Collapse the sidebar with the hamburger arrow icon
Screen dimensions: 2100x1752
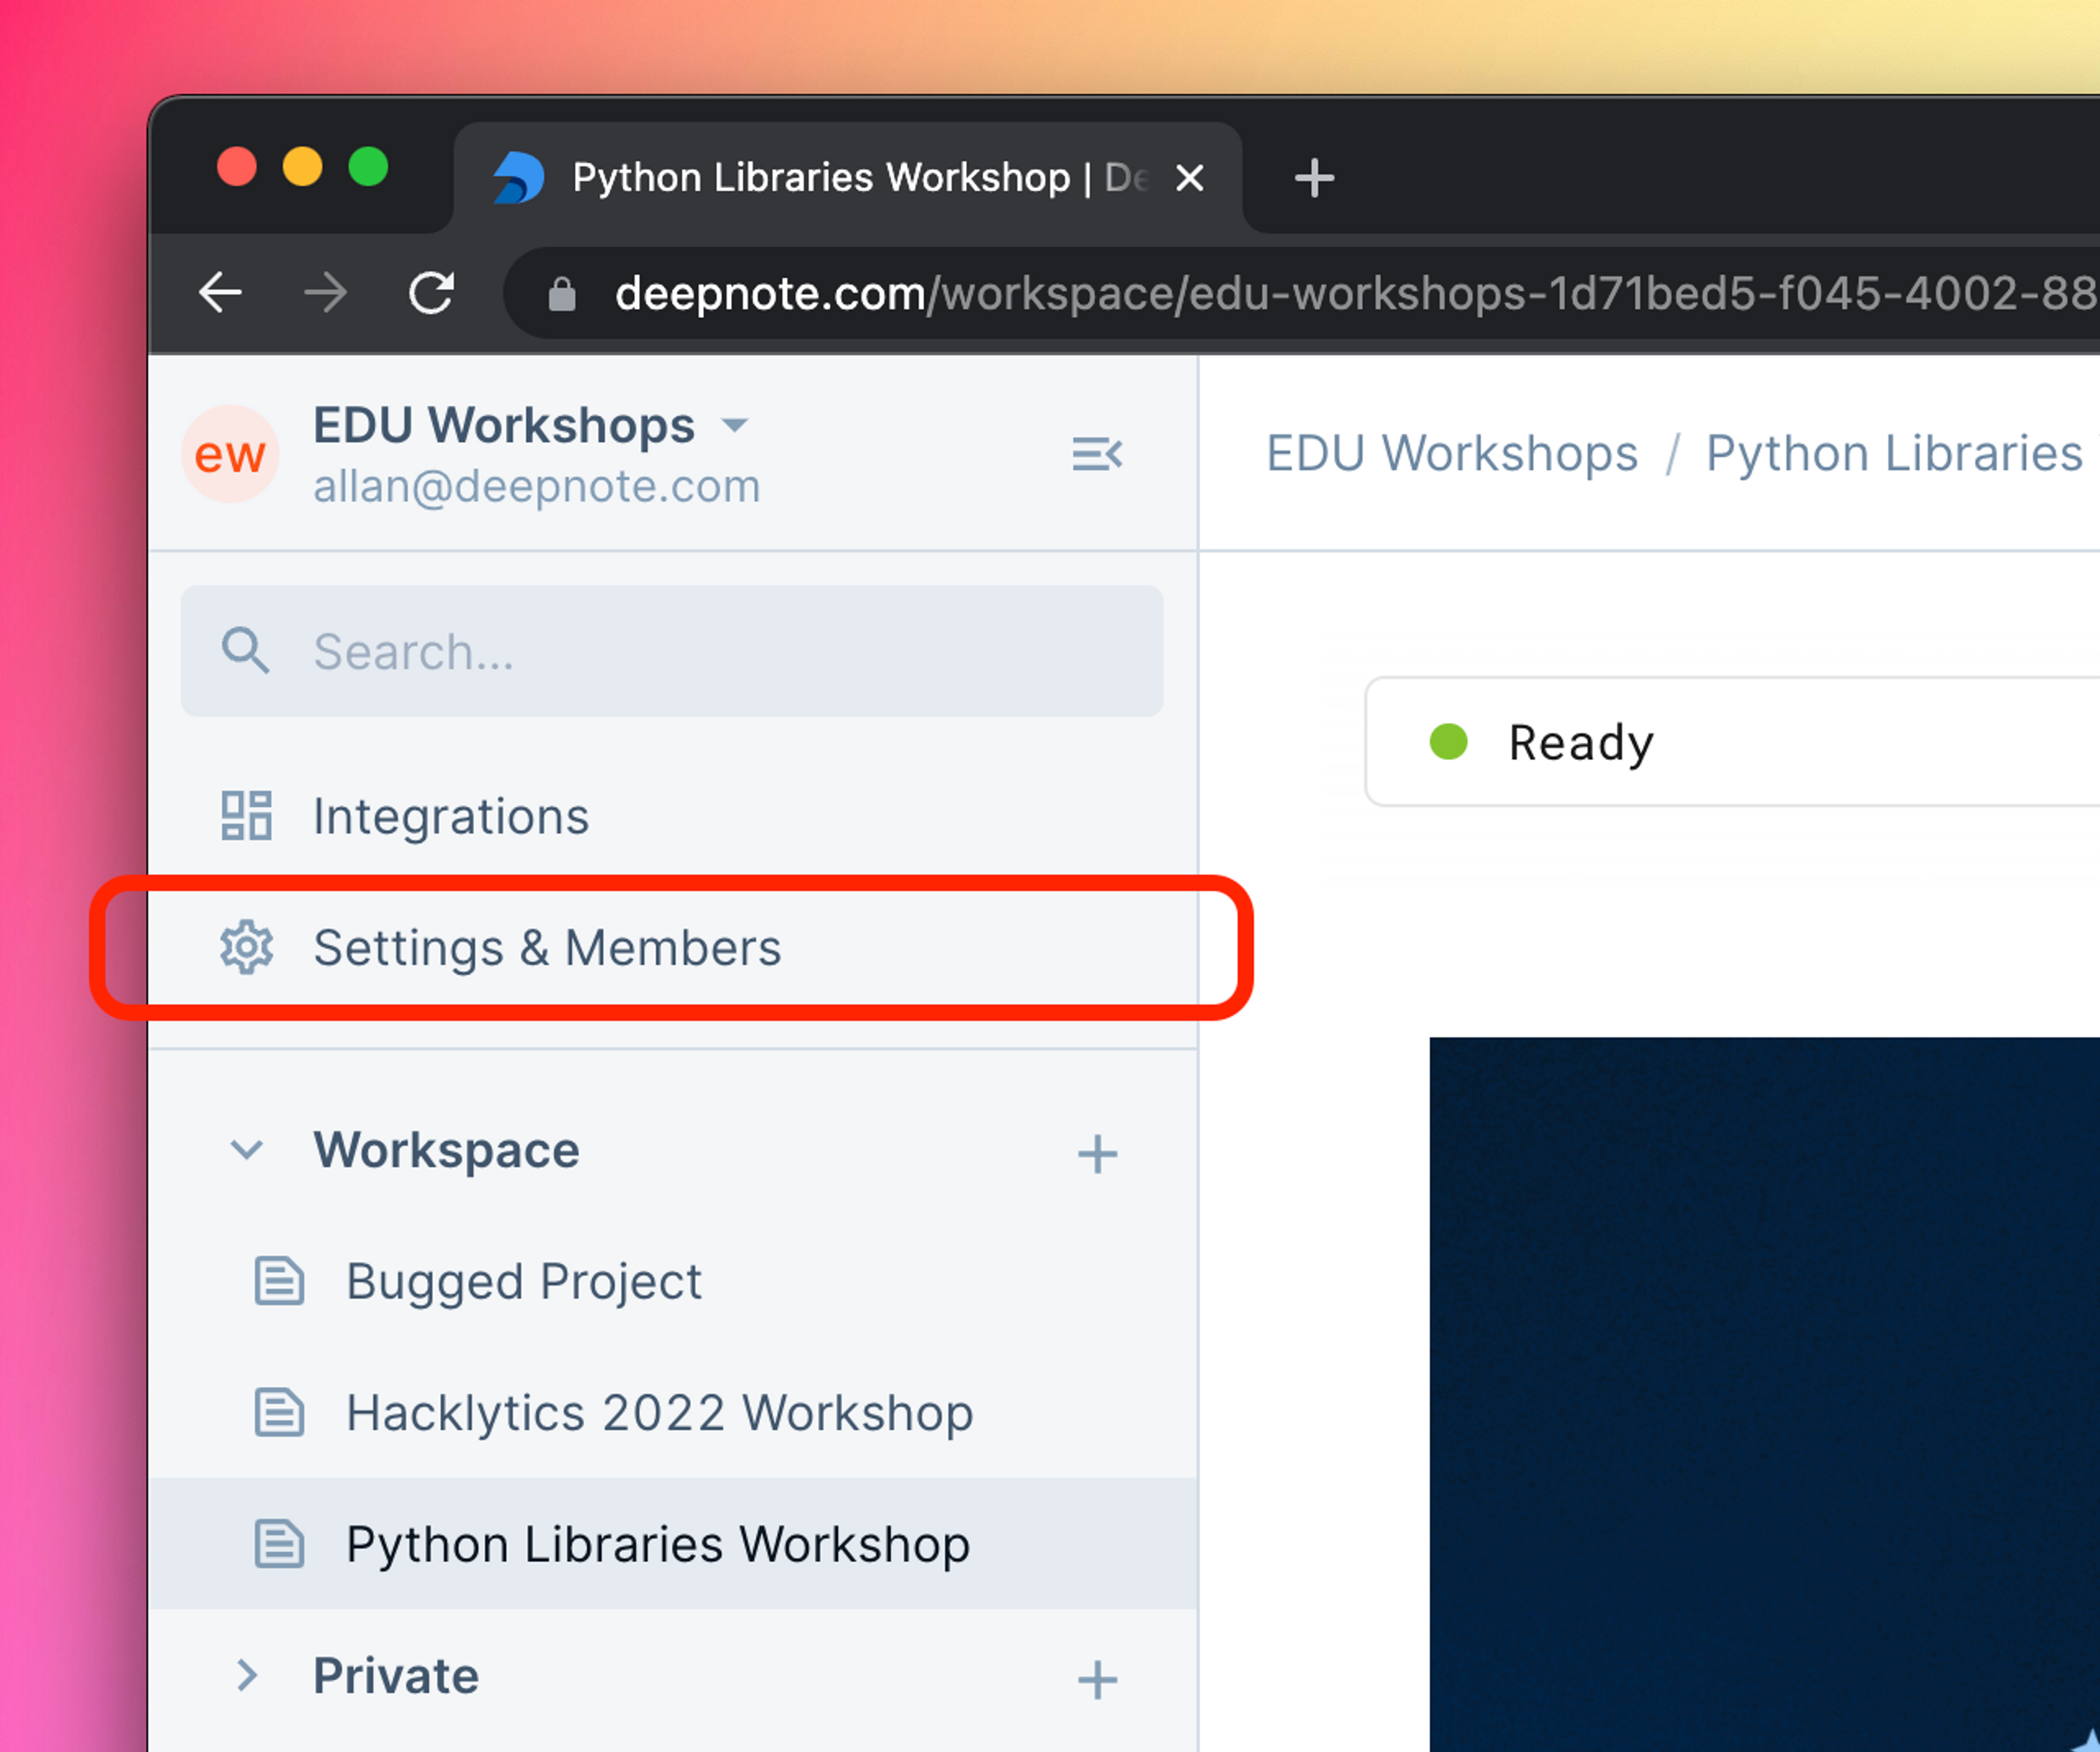[x=1097, y=454]
